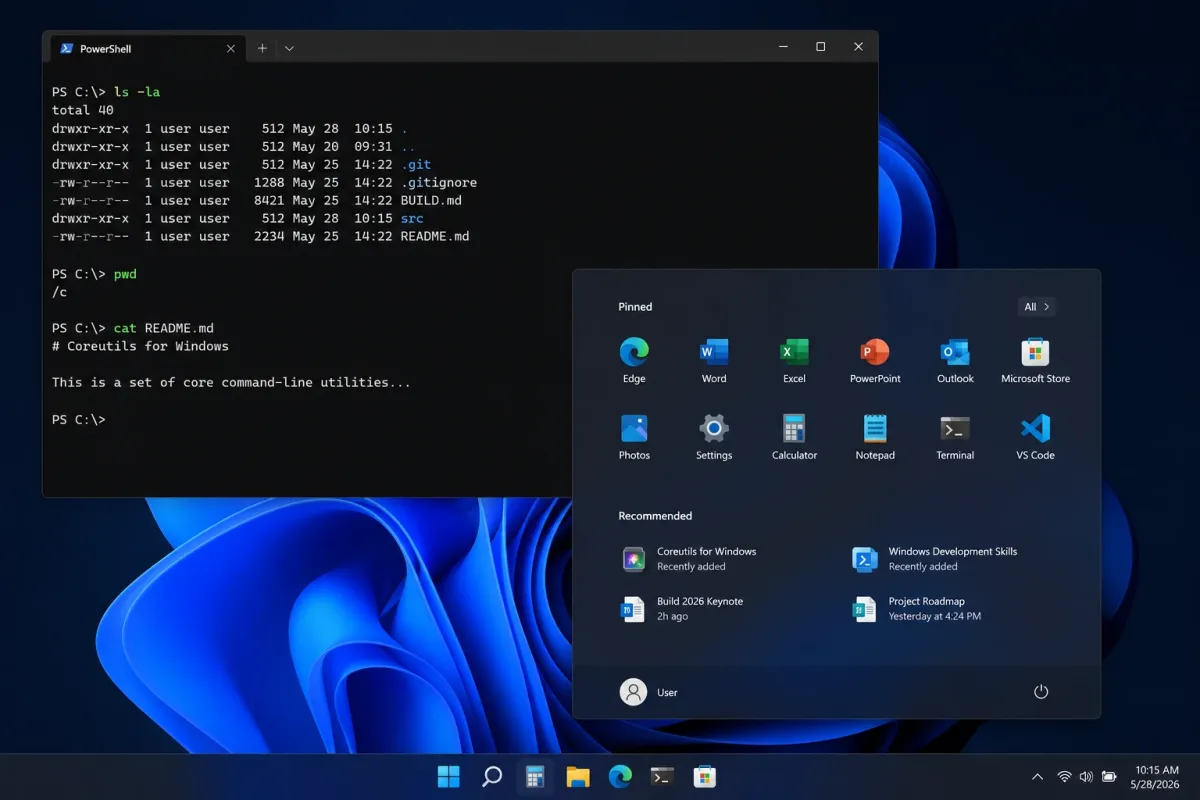Select the Calculator icon on the taskbar
This screenshot has height=800, width=1200.
[535, 776]
